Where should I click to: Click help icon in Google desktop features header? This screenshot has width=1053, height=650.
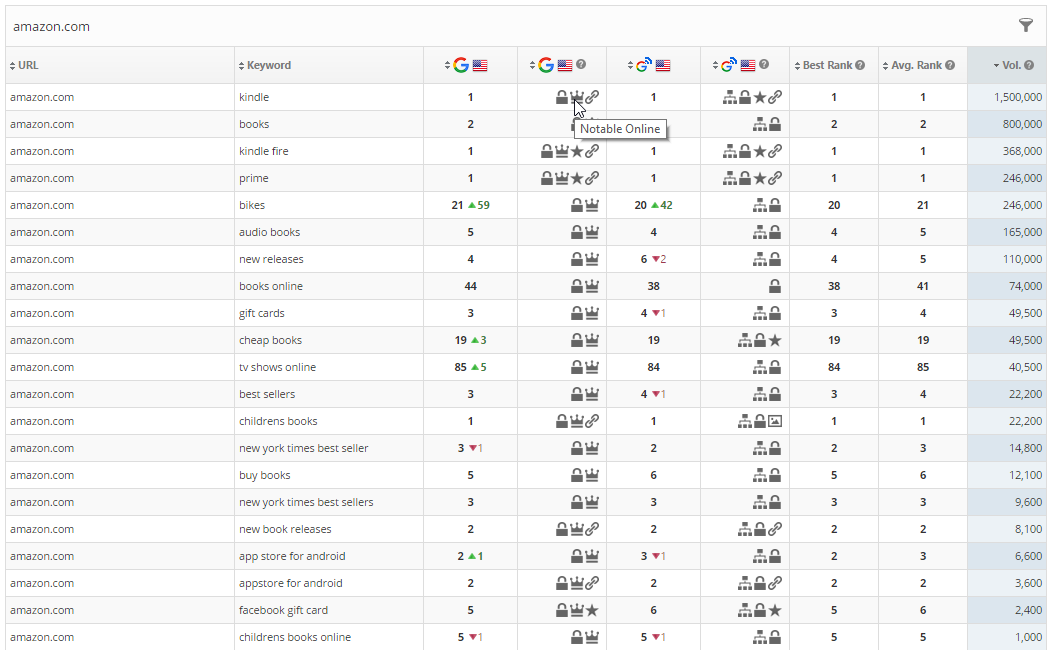(581, 64)
